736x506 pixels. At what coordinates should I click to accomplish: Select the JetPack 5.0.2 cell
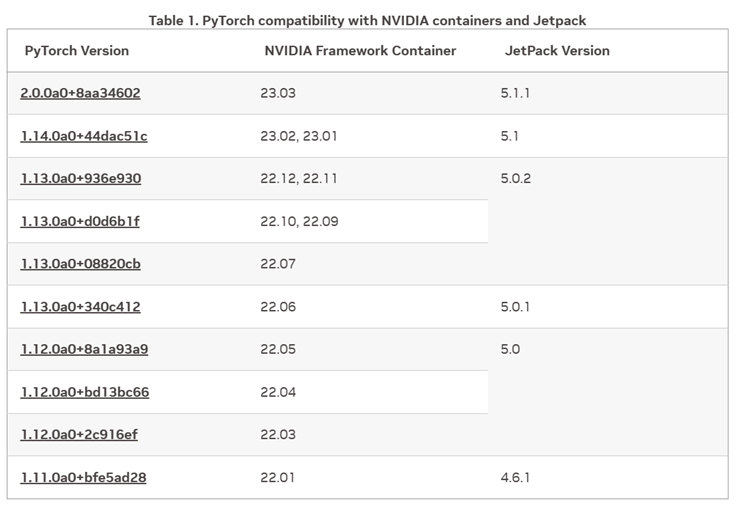515,178
